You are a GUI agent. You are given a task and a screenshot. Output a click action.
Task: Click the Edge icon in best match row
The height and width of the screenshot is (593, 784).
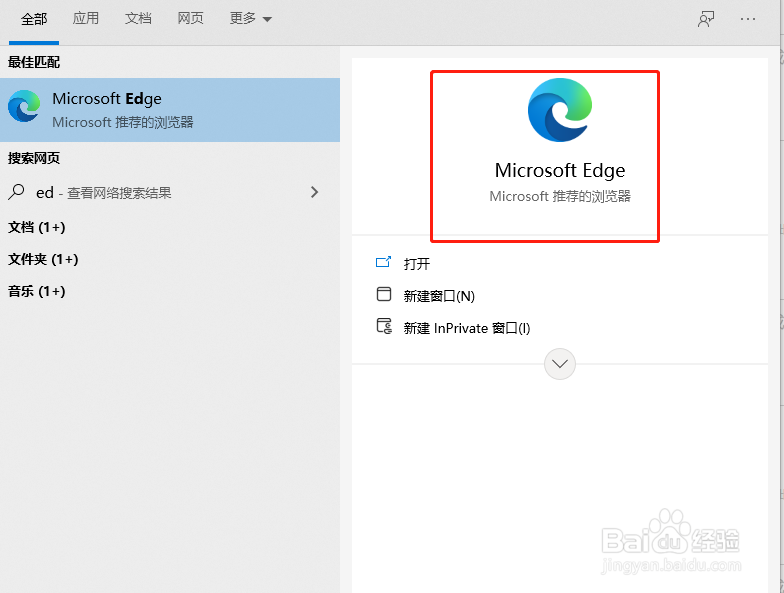coord(24,106)
